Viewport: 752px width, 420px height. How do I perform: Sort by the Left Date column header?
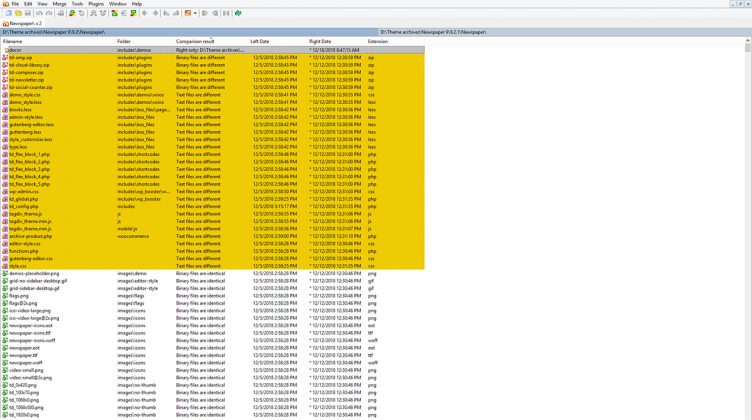260,41
